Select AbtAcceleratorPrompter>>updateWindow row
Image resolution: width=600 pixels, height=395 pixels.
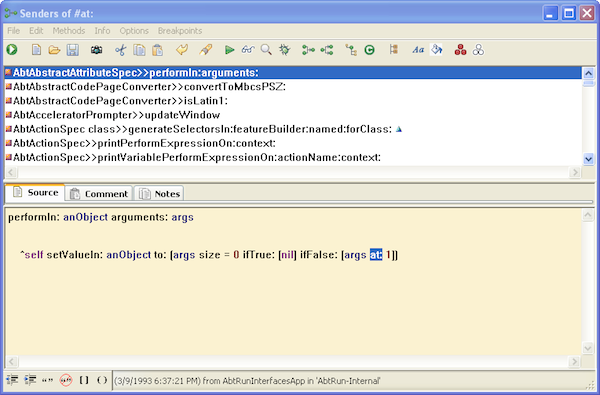(x=293, y=115)
